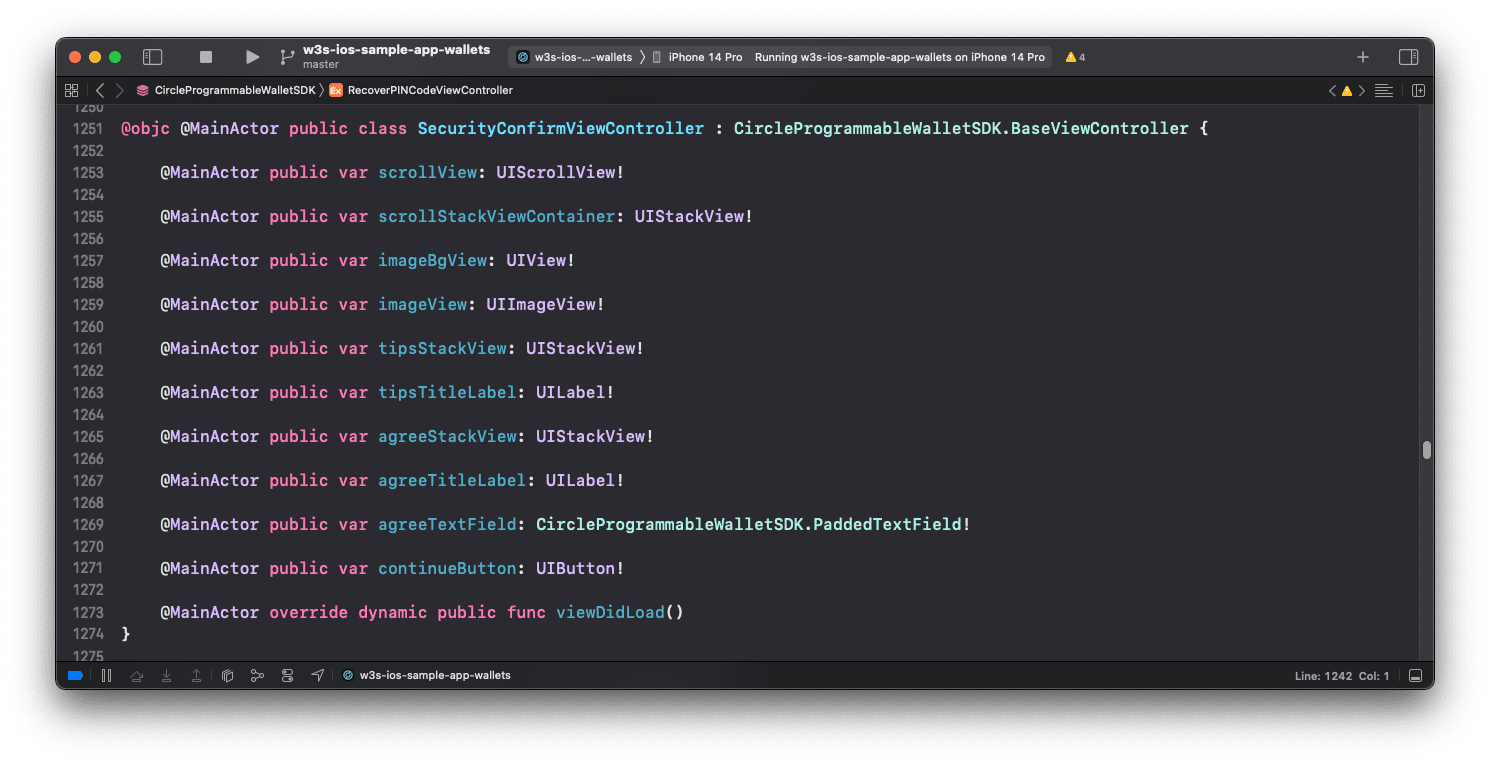Run the app with the Play button
Viewport: 1490px width, 763px height.
click(x=252, y=57)
